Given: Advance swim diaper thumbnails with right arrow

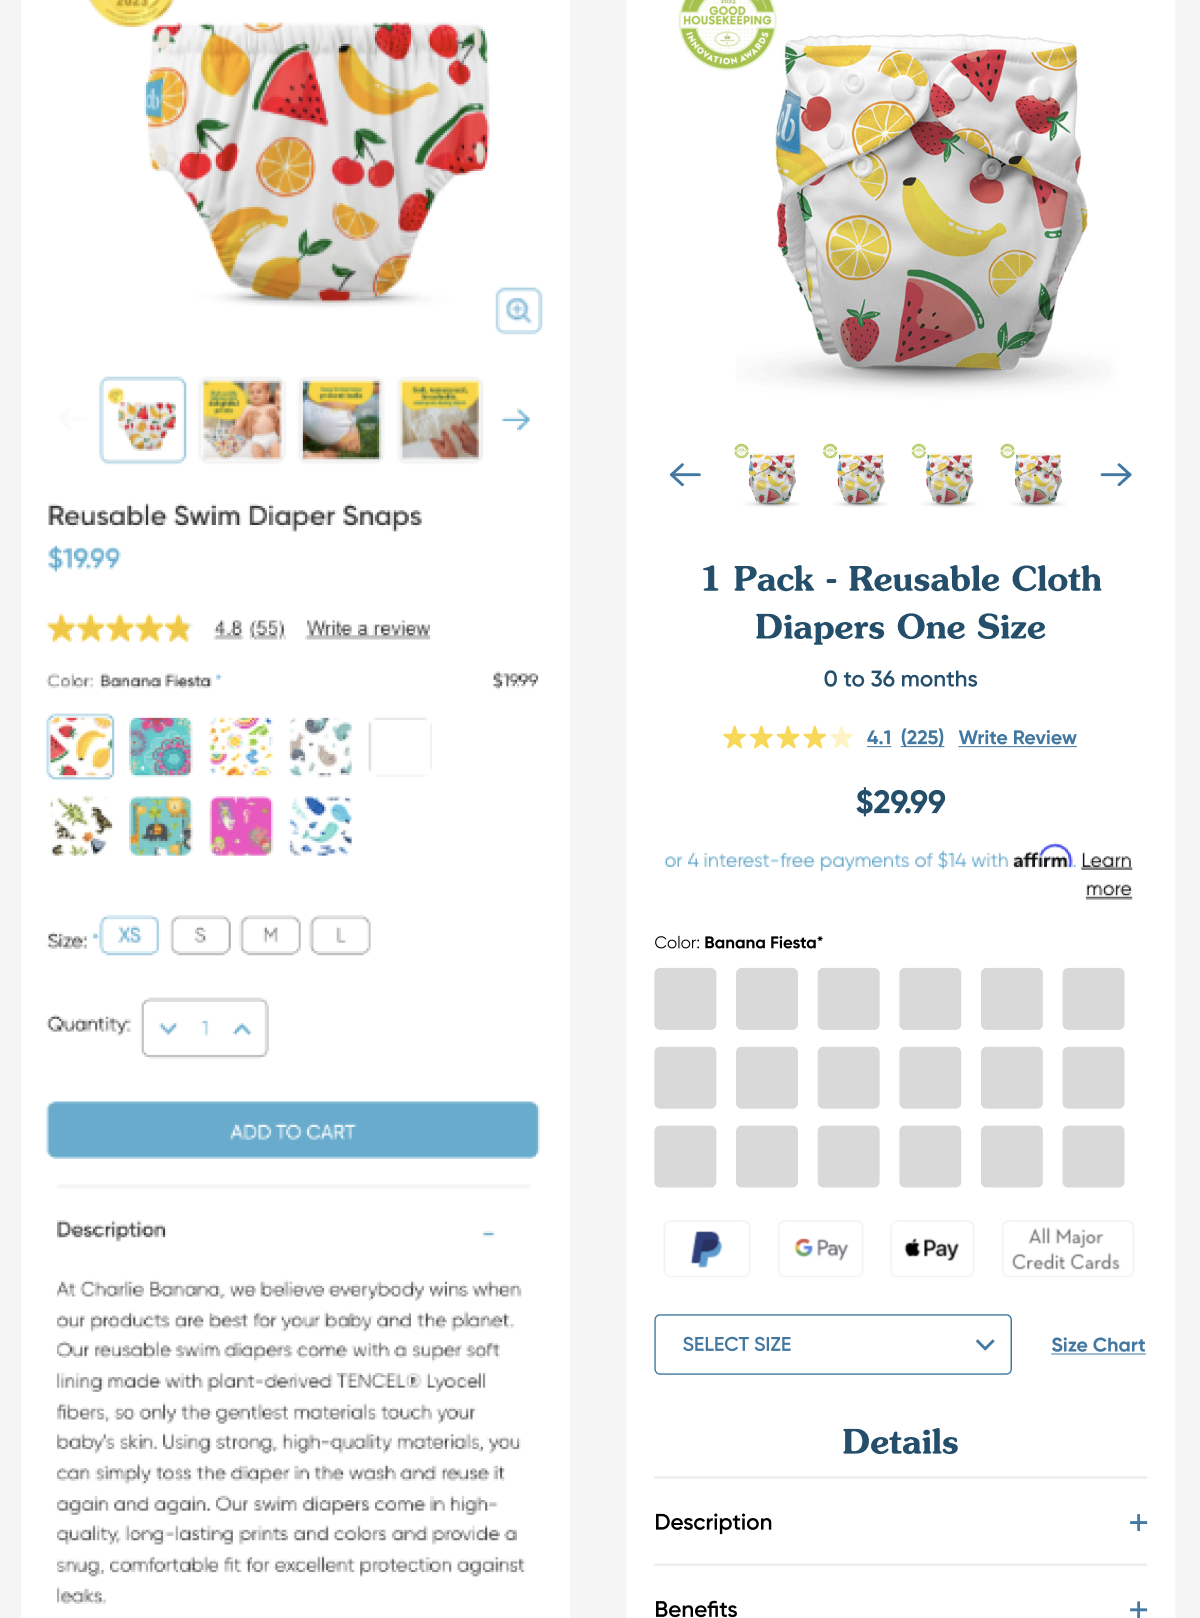Looking at the screenshot, I should (x=516, y=420).
